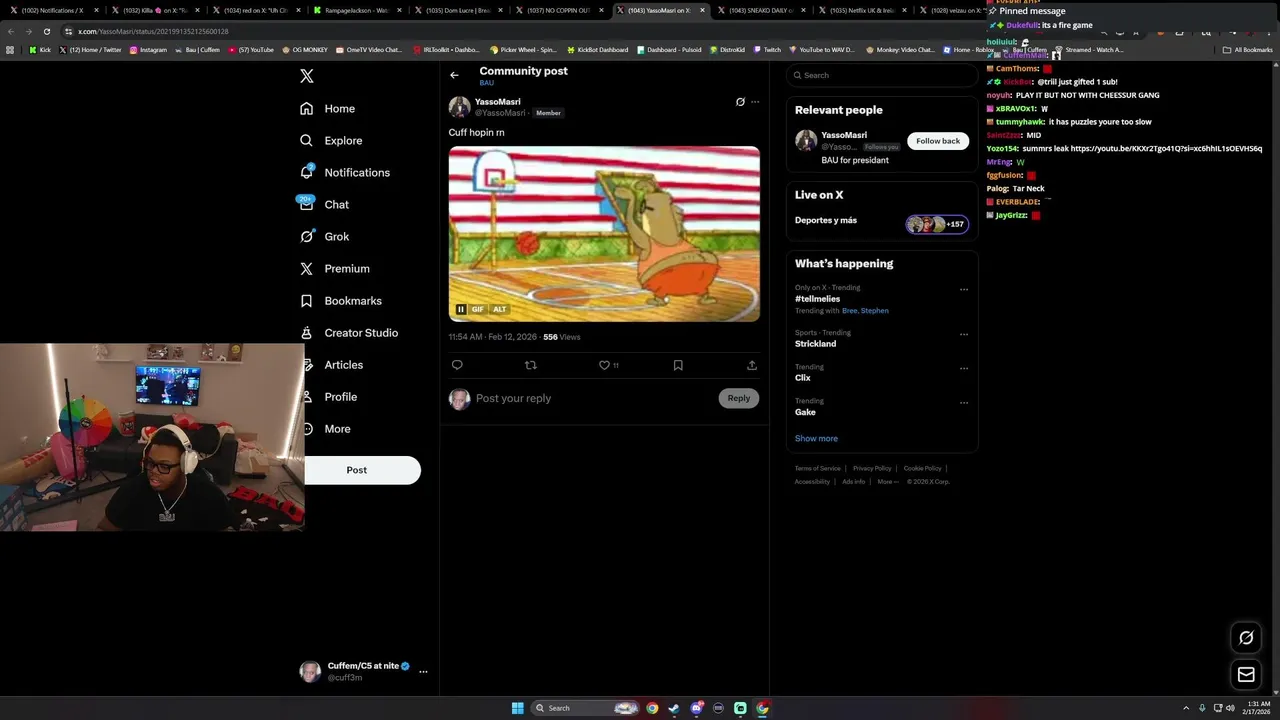Click Show more under What's happening
This screenshot has width=1280, height=720.
pyautogui.click(x=816, y=438)
